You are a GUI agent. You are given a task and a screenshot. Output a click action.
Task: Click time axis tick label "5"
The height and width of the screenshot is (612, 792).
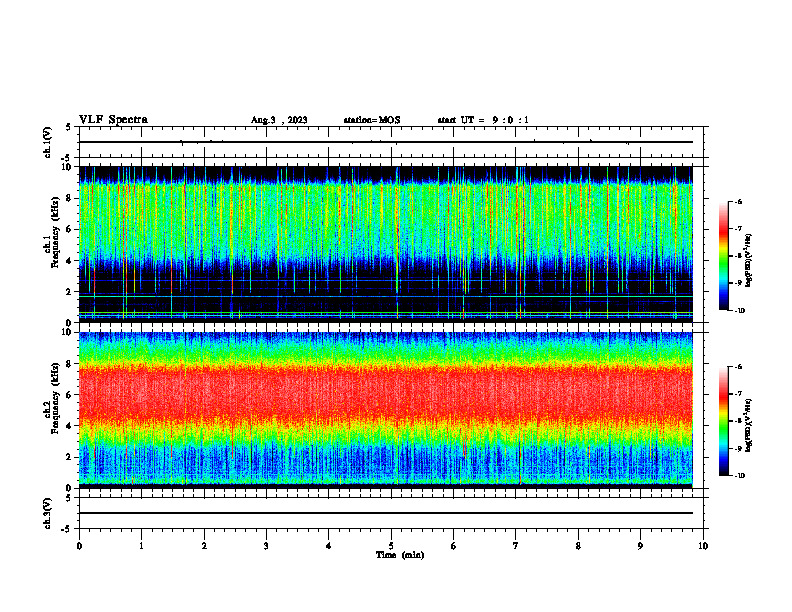pyautogui.click(x=391, y=546)
